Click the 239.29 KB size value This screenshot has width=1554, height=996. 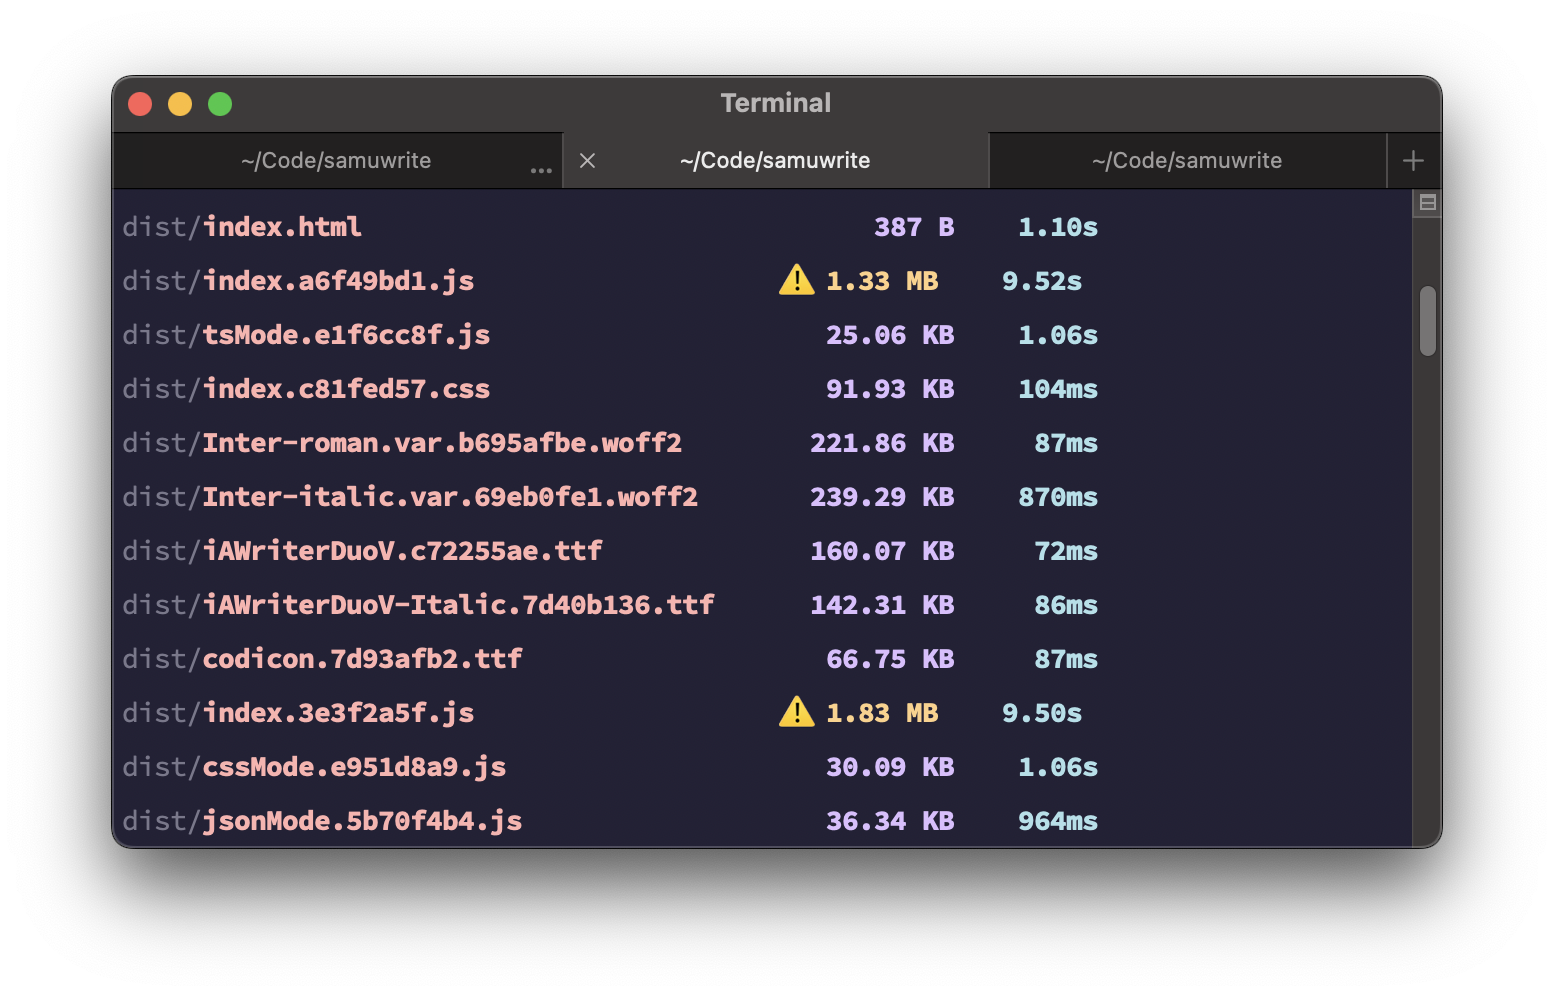coord(882,497)
